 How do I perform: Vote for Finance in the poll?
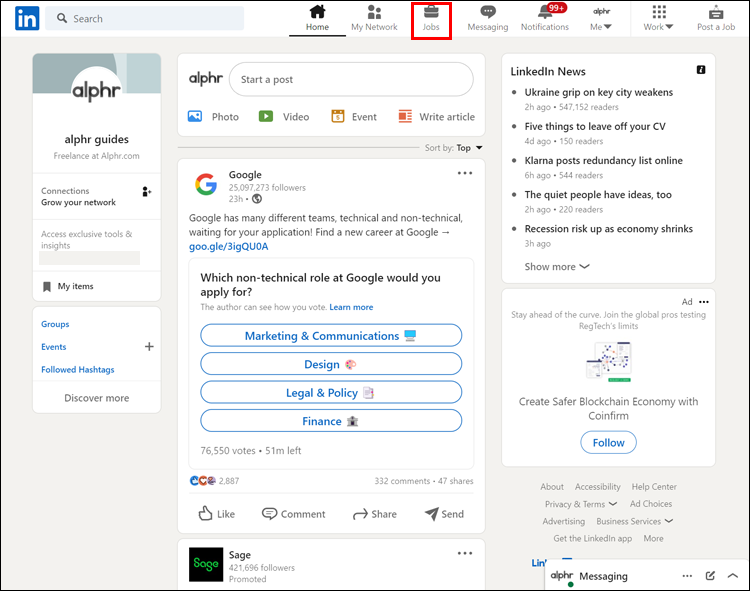[331, 421]
